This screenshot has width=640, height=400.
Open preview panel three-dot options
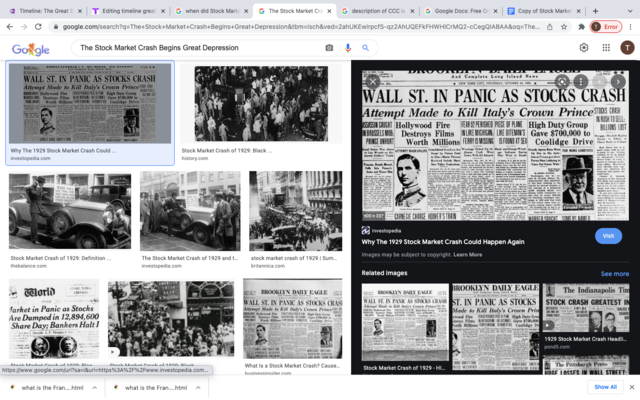[581, 82]
